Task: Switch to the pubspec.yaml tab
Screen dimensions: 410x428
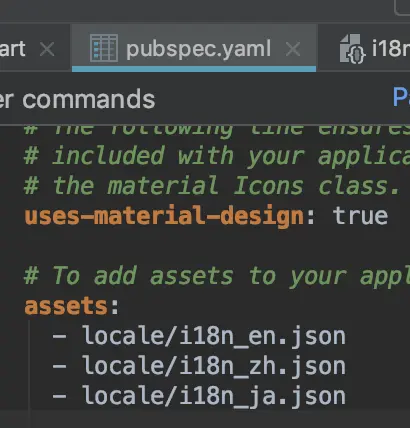Action: (x=194, y=48)
